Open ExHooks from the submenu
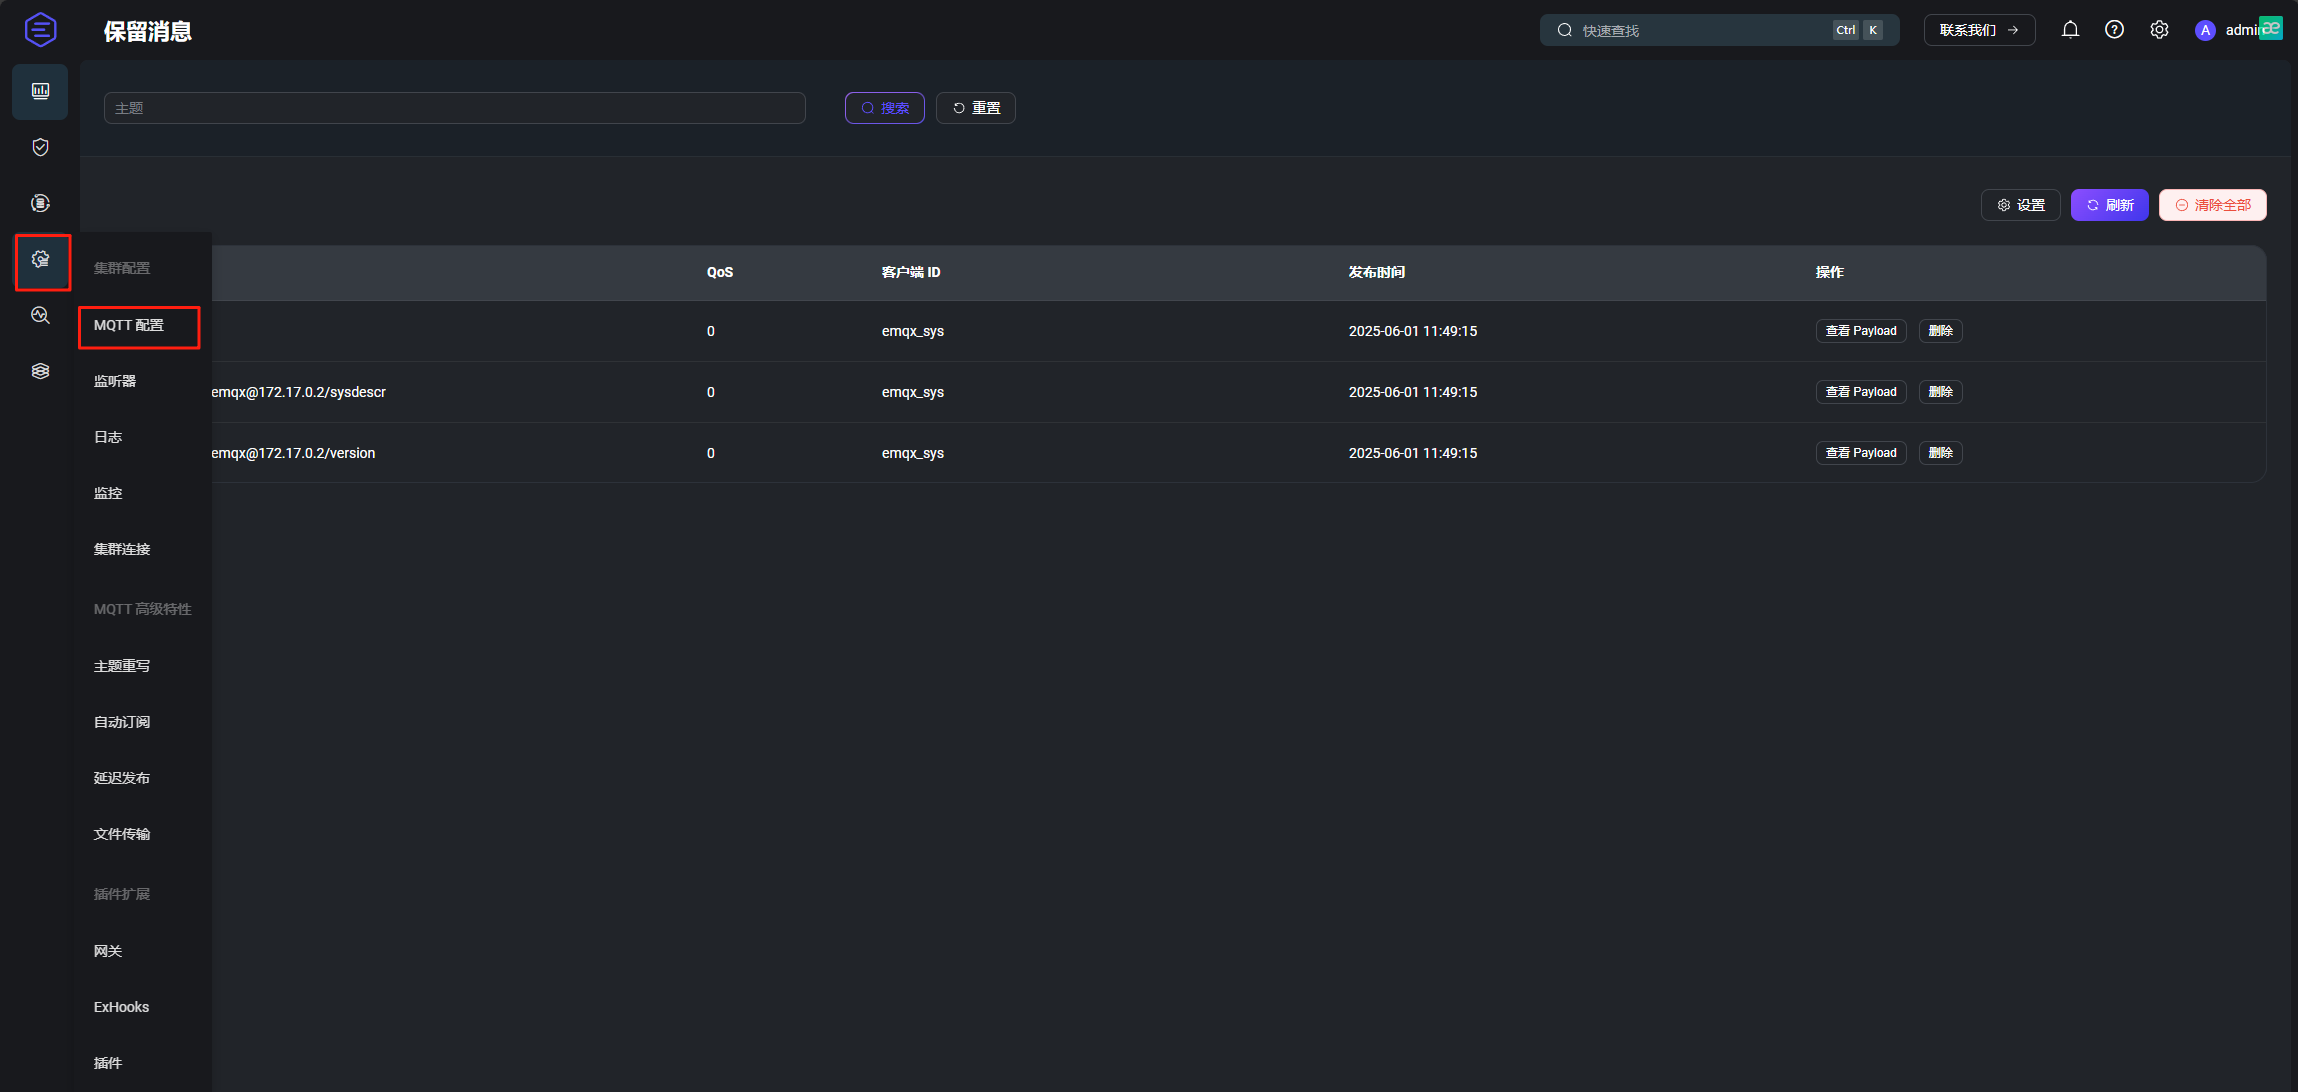Viewport: 2298px width, 1092px height. coord(121,1007)
